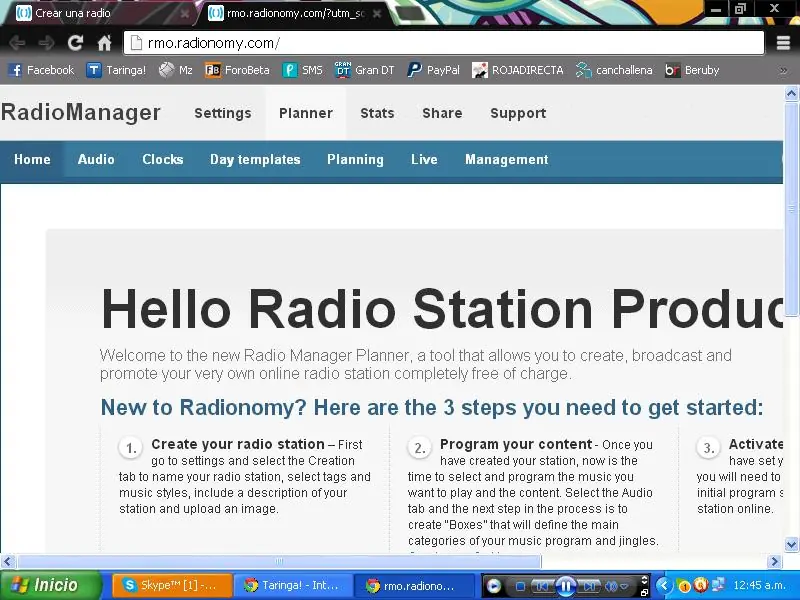The image size is (800, 600).
Task: Close the rmo.radionomy.com tab
Action: tap(377, 14)
